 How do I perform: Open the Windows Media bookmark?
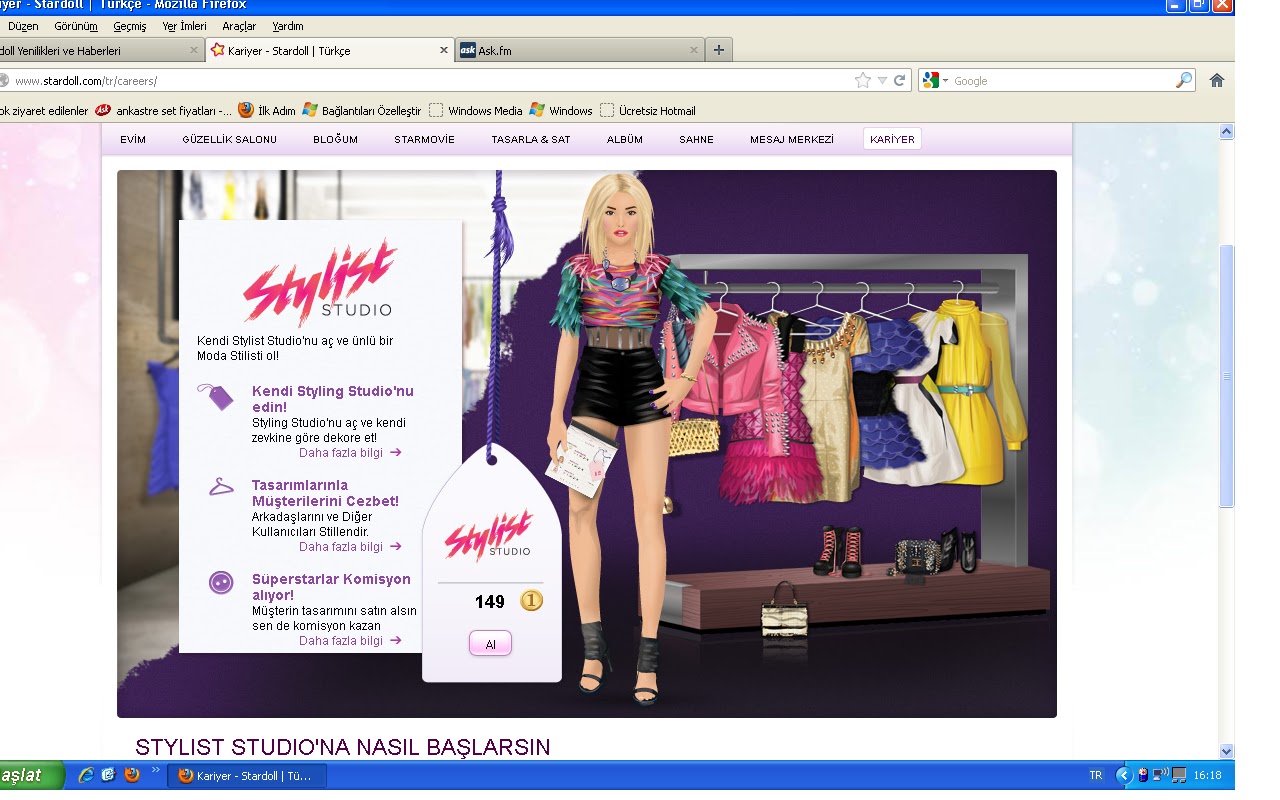coord(476,110)
